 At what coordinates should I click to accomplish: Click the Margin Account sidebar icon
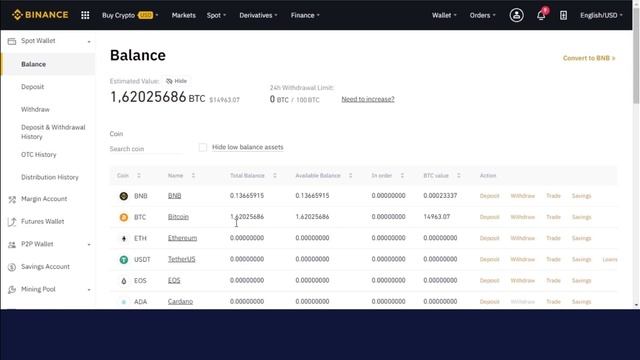click(12, 199)
